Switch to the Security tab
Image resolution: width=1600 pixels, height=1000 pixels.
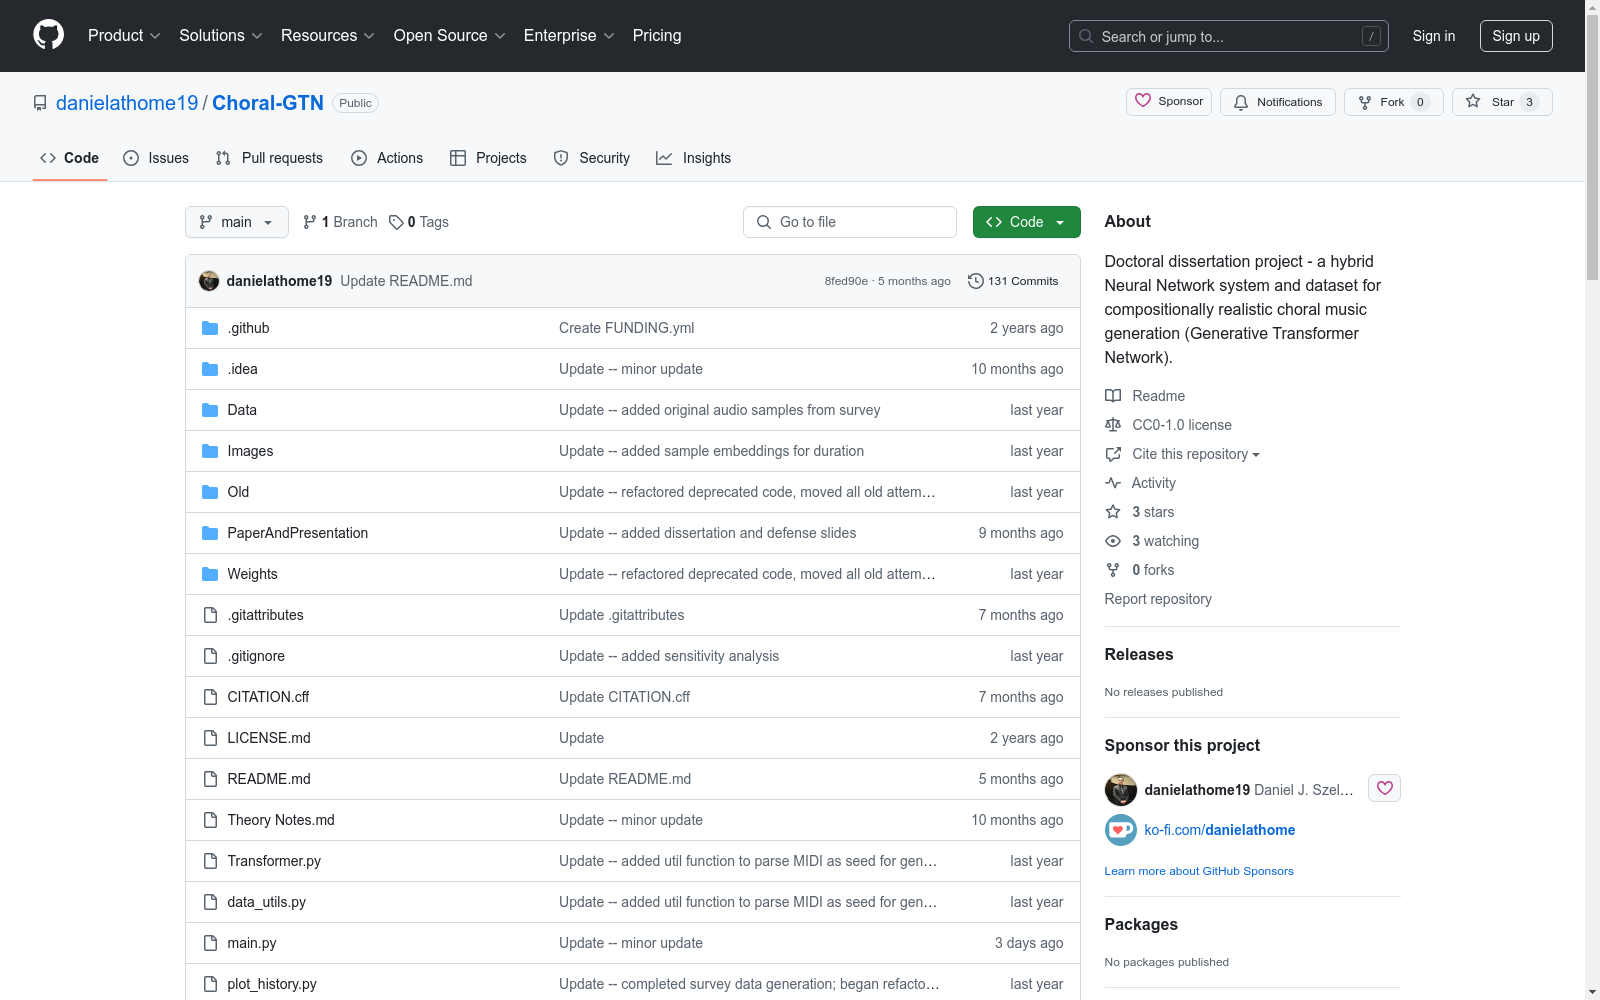[592, 158]
